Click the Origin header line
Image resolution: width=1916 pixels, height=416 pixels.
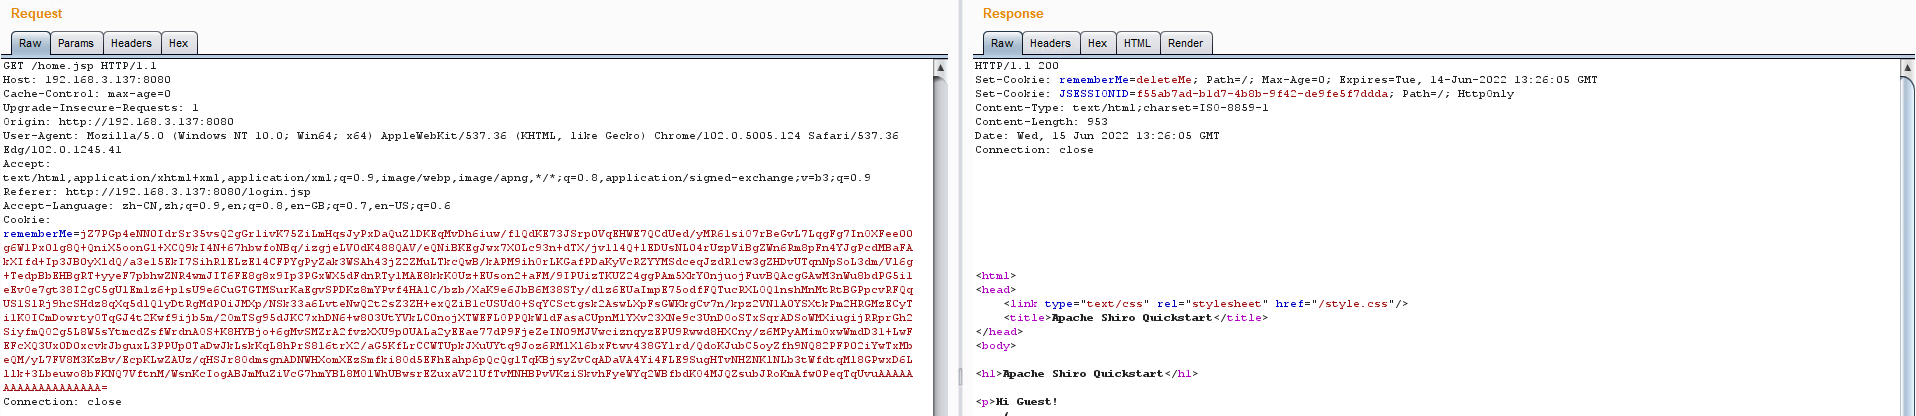tap(118, 122)
